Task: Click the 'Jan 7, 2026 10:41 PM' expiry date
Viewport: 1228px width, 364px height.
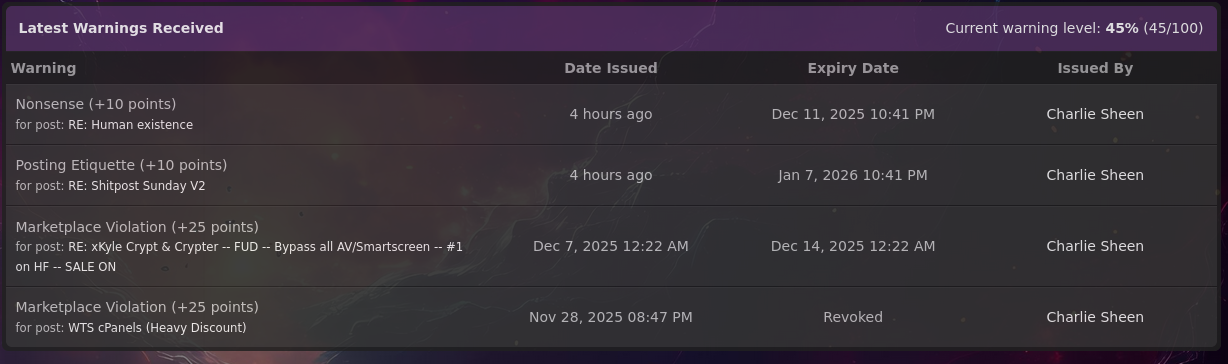Action: 853,175
